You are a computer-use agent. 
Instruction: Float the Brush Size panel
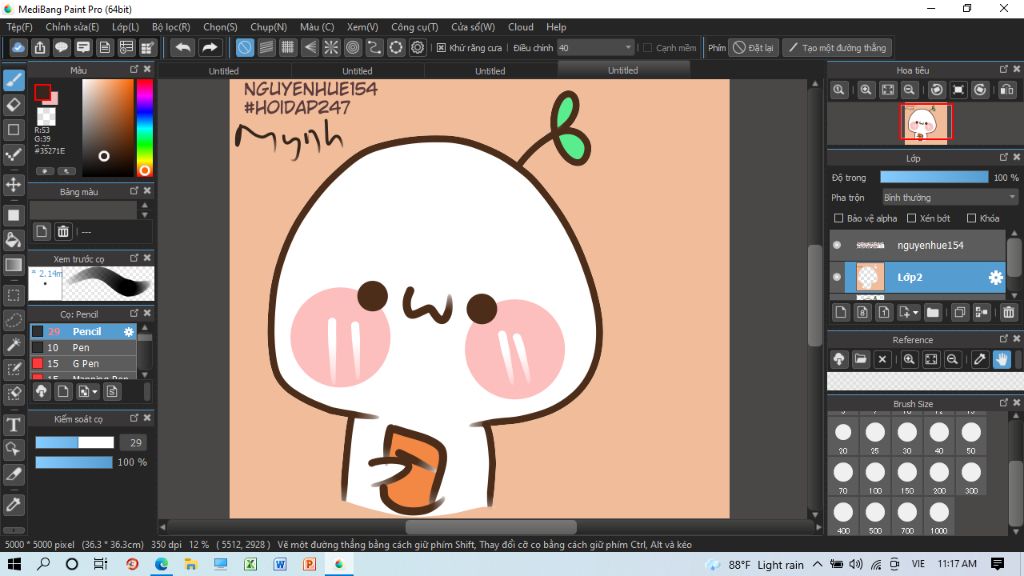[x=1004, y=403]
